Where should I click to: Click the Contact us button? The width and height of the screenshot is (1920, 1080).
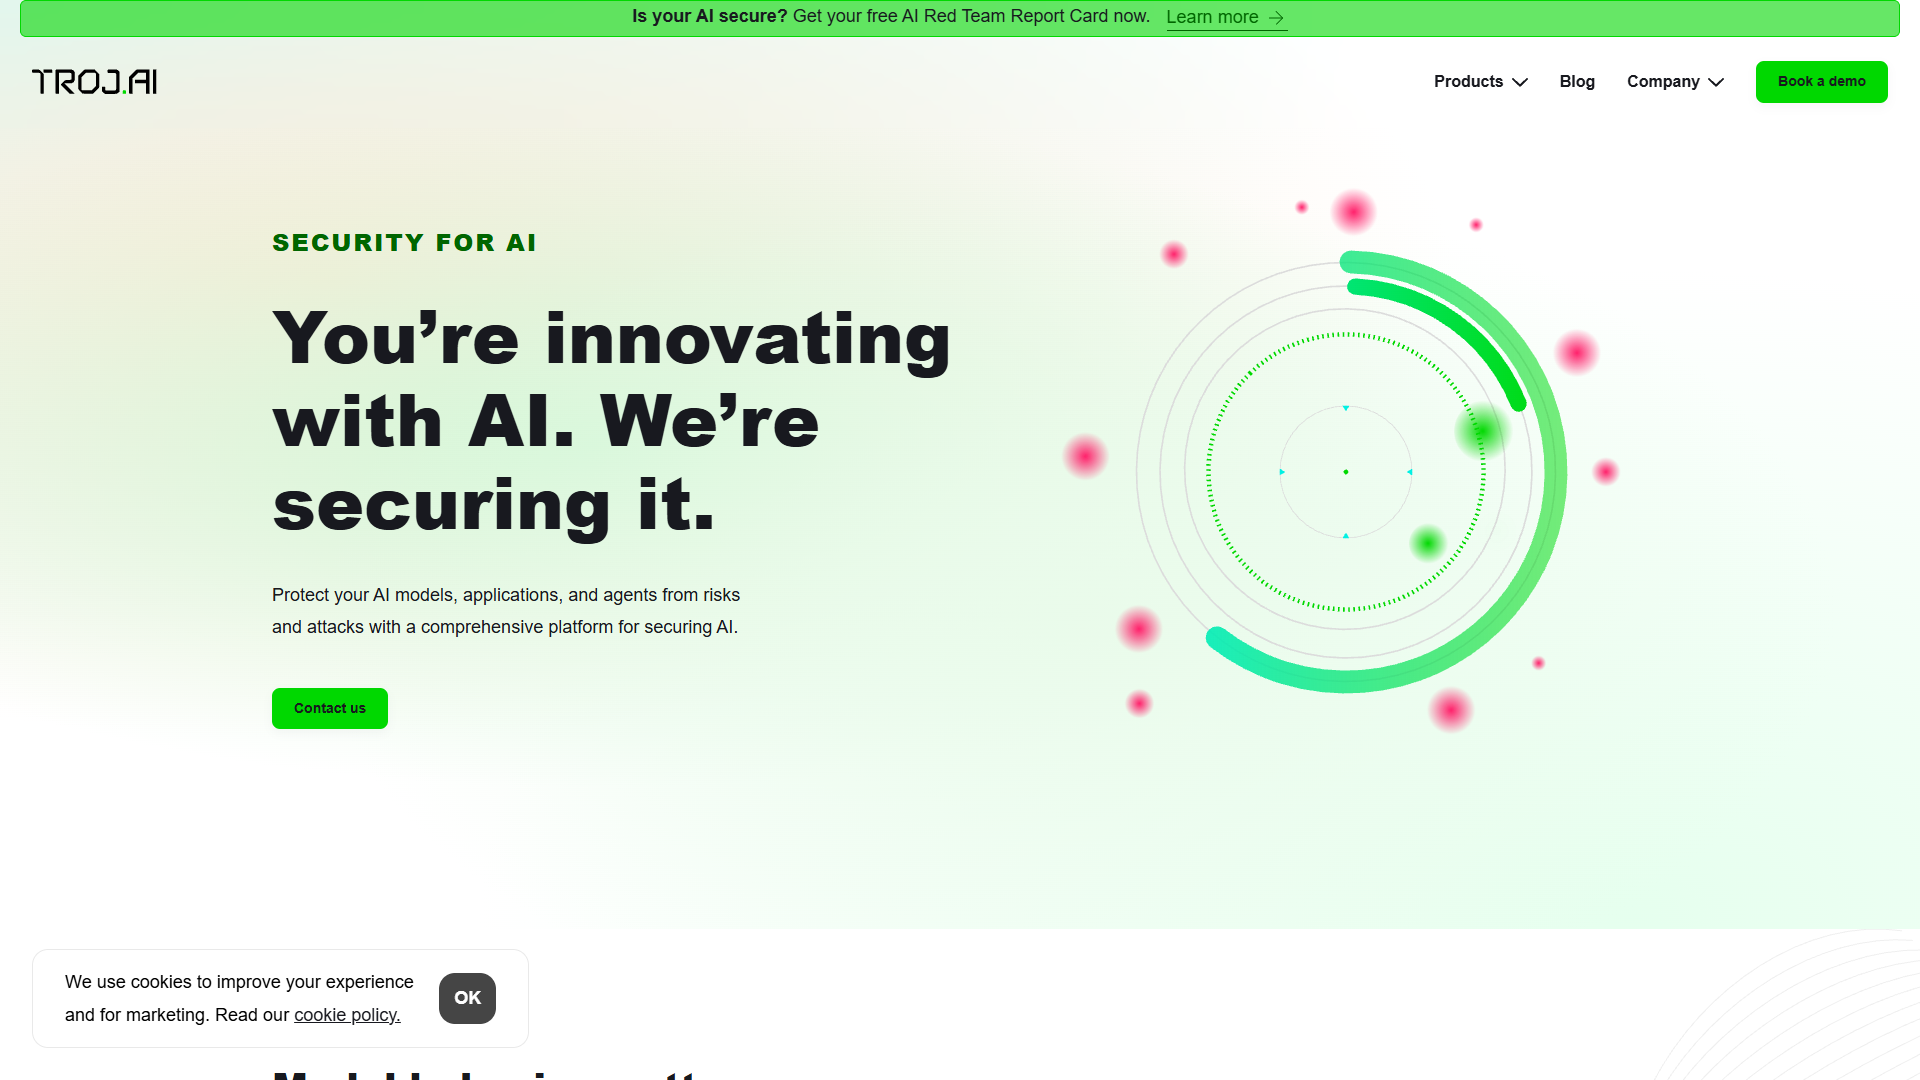click(x=330, y=708)
